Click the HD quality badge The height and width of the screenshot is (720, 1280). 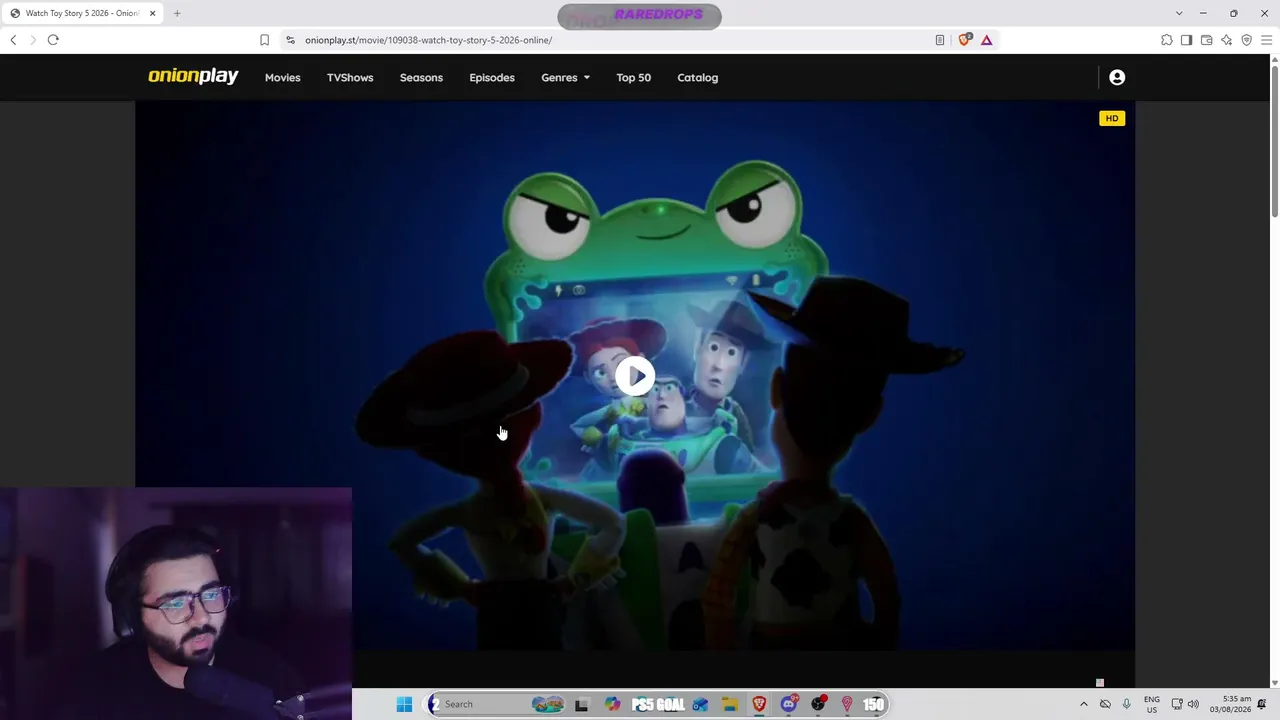coord(1112,118)
